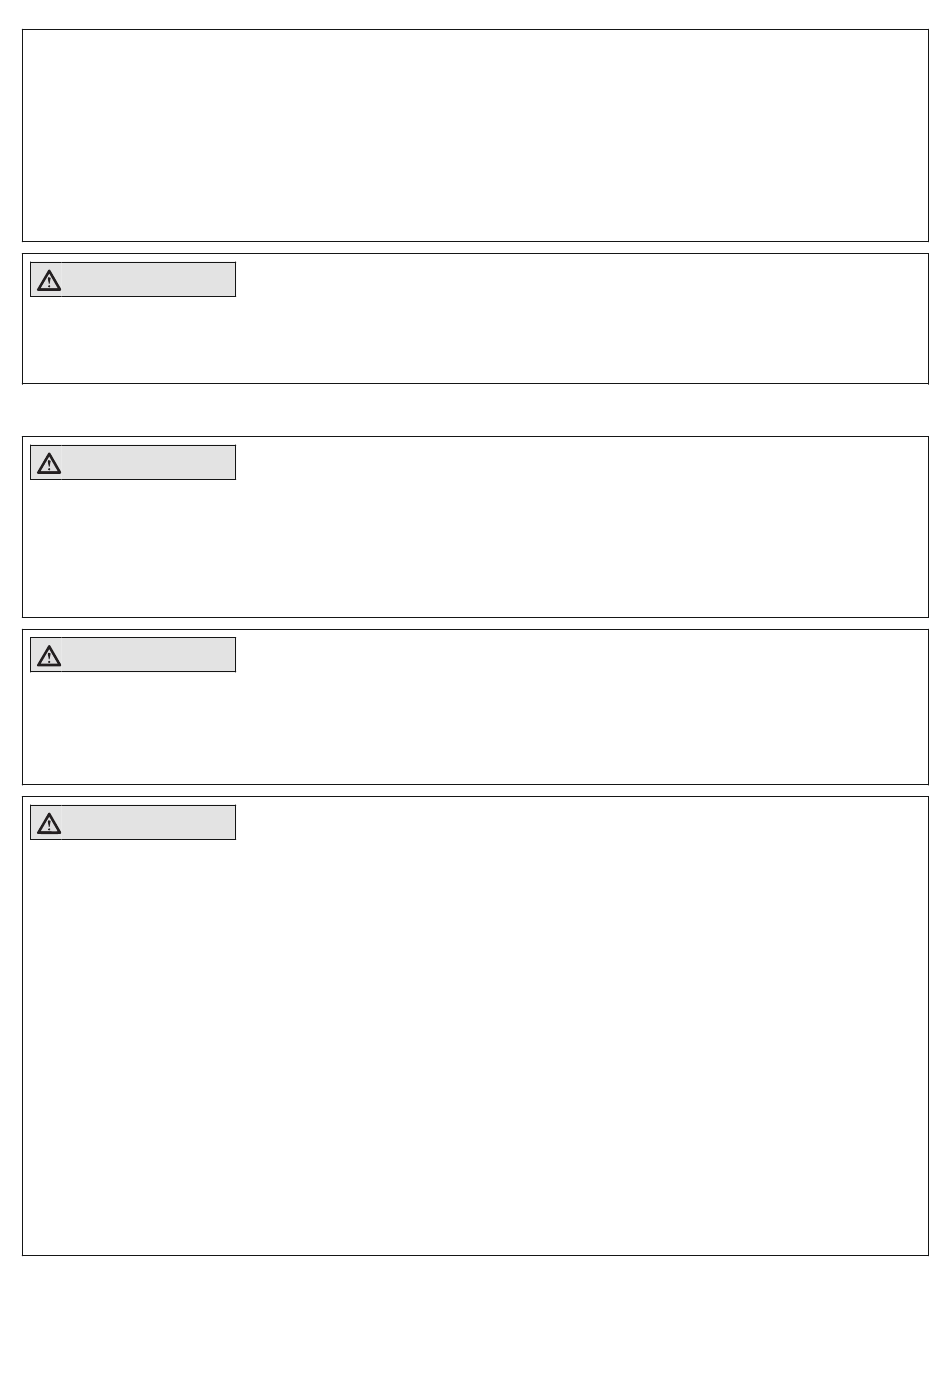Viewport: 950px width, 1383px height.
Task: Select the gray label bar in the bottom warning box
Action: tap(133, 823)
